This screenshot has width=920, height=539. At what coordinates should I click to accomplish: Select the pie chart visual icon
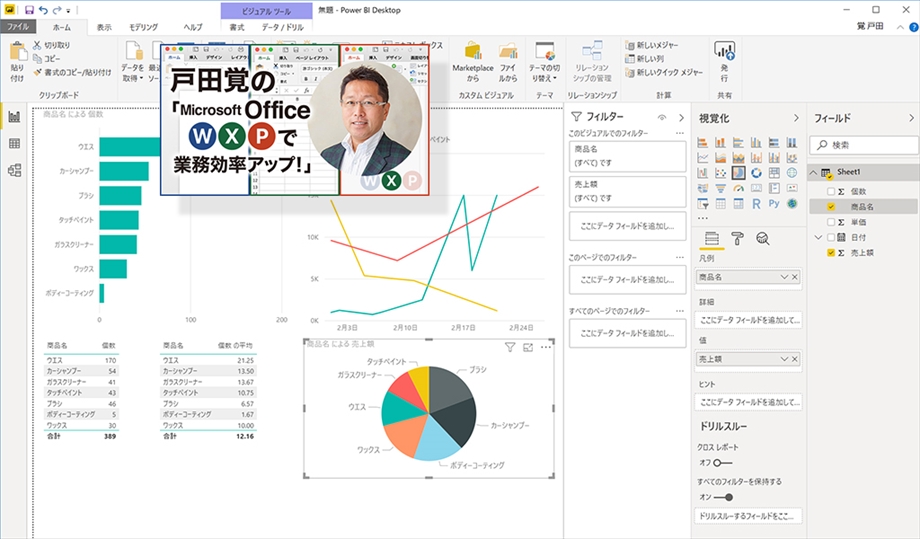click(738, 173)
